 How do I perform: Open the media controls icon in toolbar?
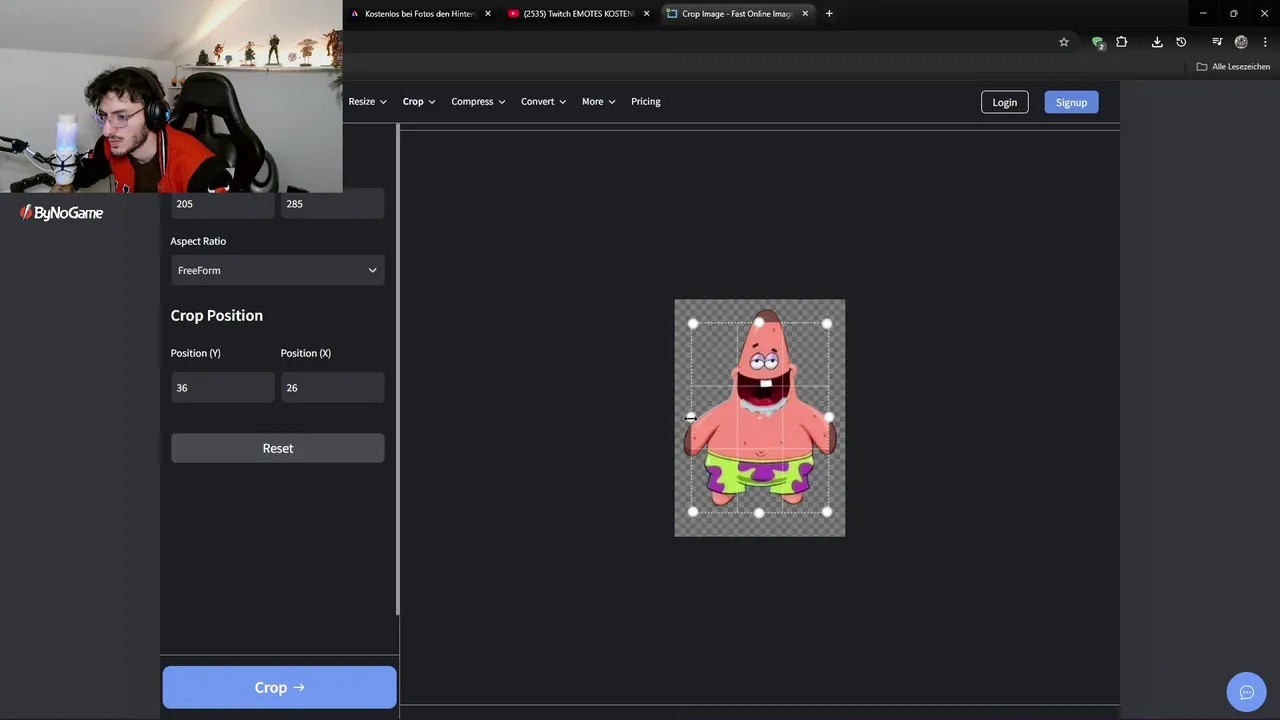pyautogui.click(x=1217, y=42)
